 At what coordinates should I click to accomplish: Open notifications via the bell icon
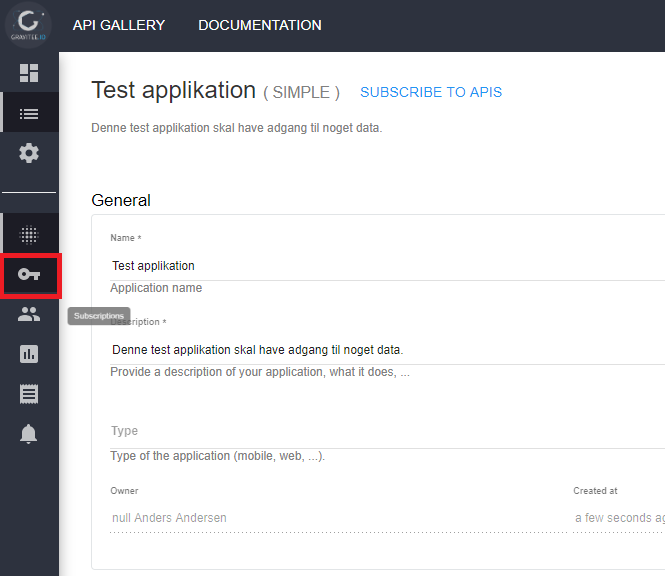29,434
